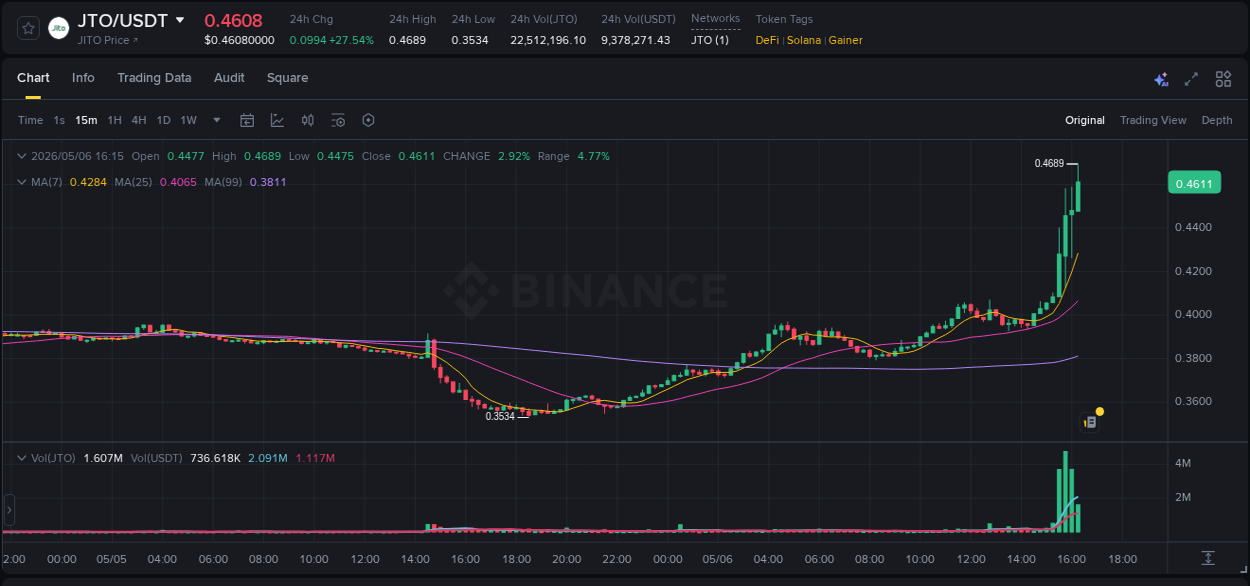The image size is (1250, 586).
Task: Open the AI analysis sparkle icon
Action: coord(1161,79)
